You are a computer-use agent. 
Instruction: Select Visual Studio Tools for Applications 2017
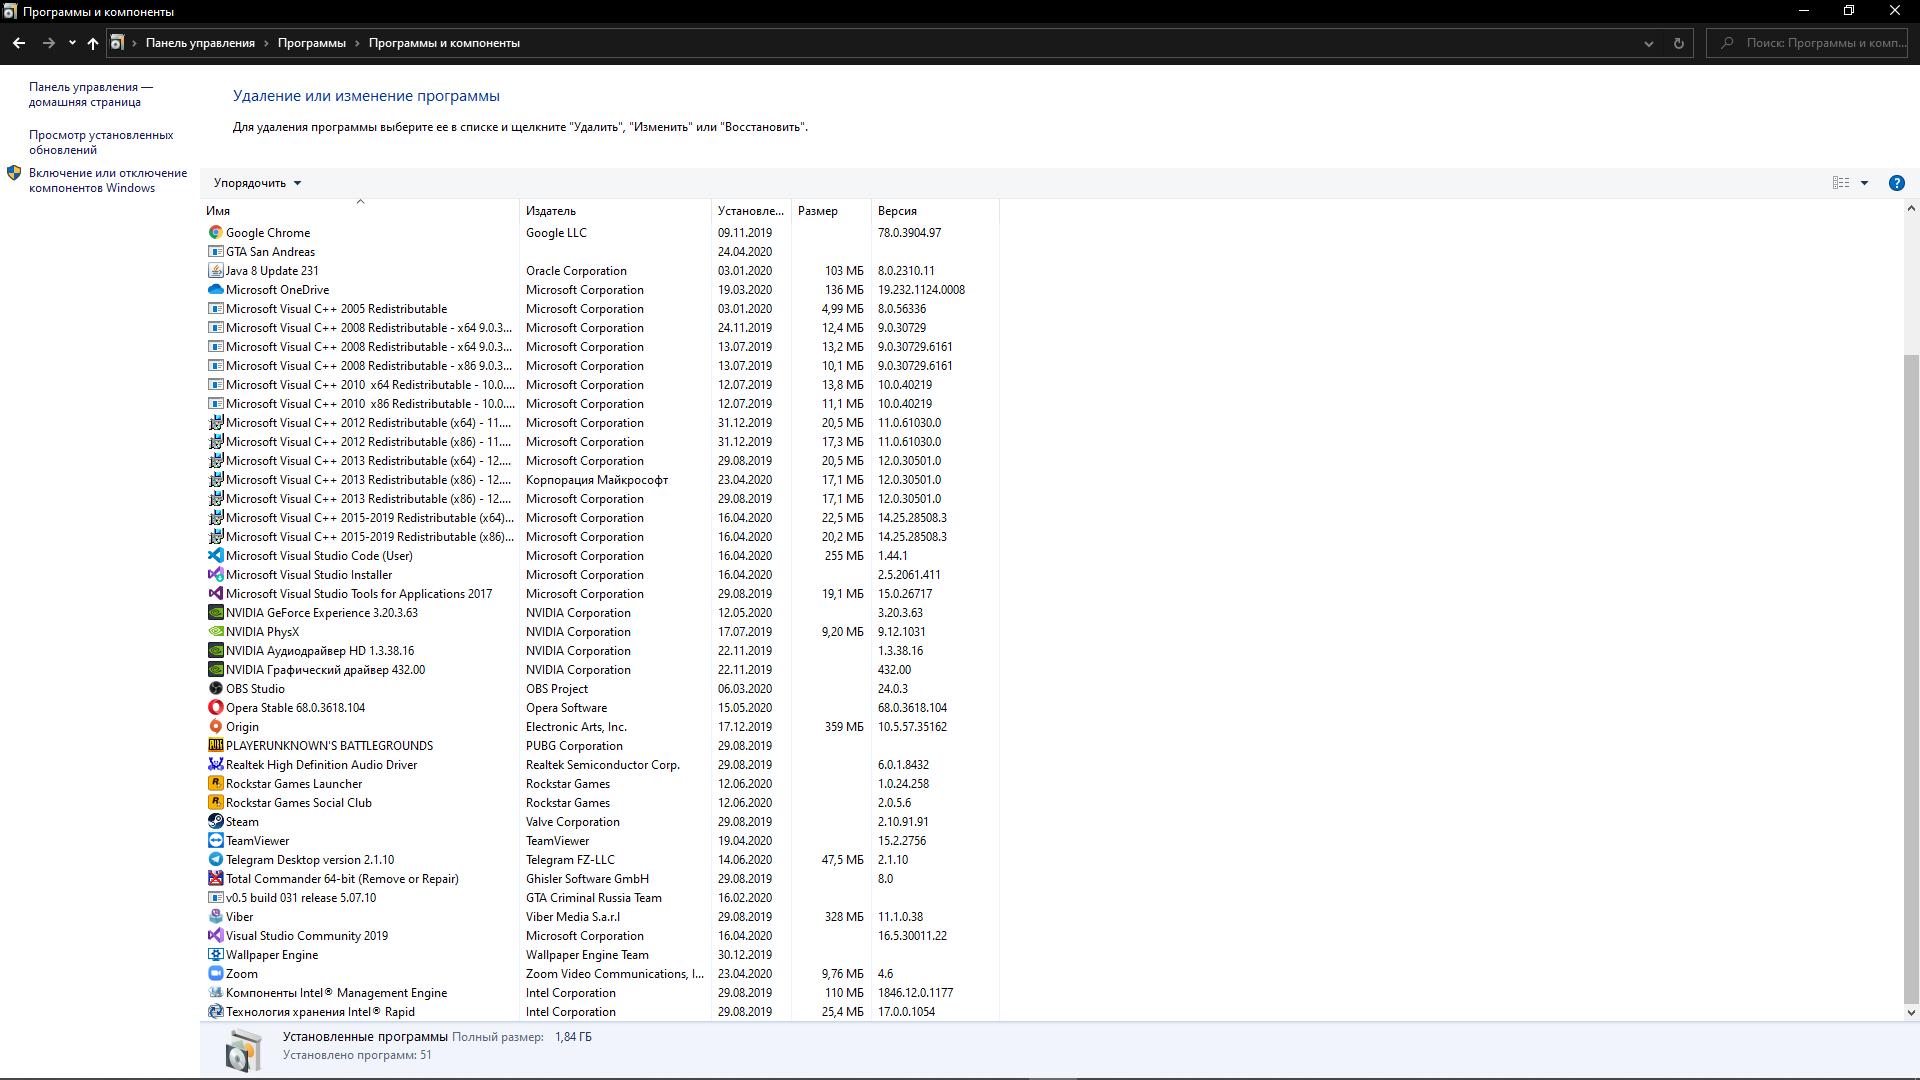(x=600, y=593)
